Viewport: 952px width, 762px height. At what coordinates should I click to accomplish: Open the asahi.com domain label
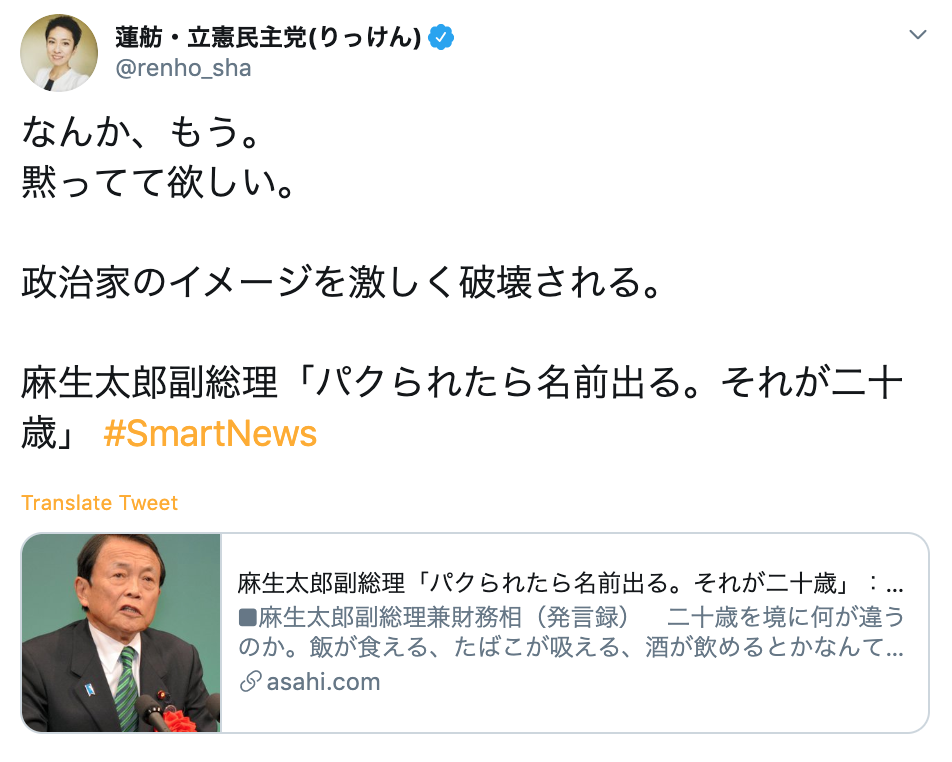click(x=323, y=682)
